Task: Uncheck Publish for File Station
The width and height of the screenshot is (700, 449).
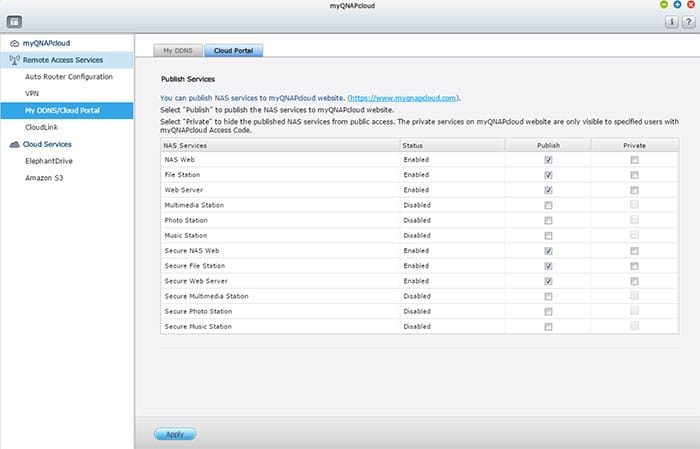Action: [548, 175]
